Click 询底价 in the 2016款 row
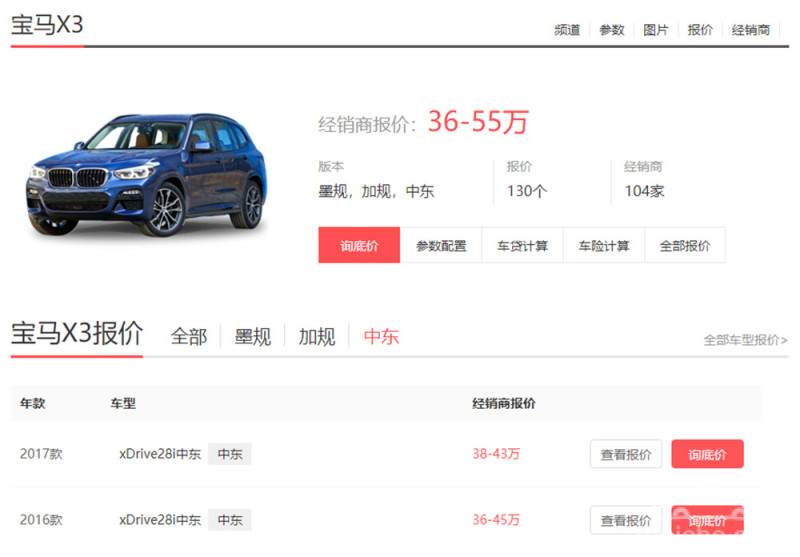The image size is (800, 557). point(707,520)
